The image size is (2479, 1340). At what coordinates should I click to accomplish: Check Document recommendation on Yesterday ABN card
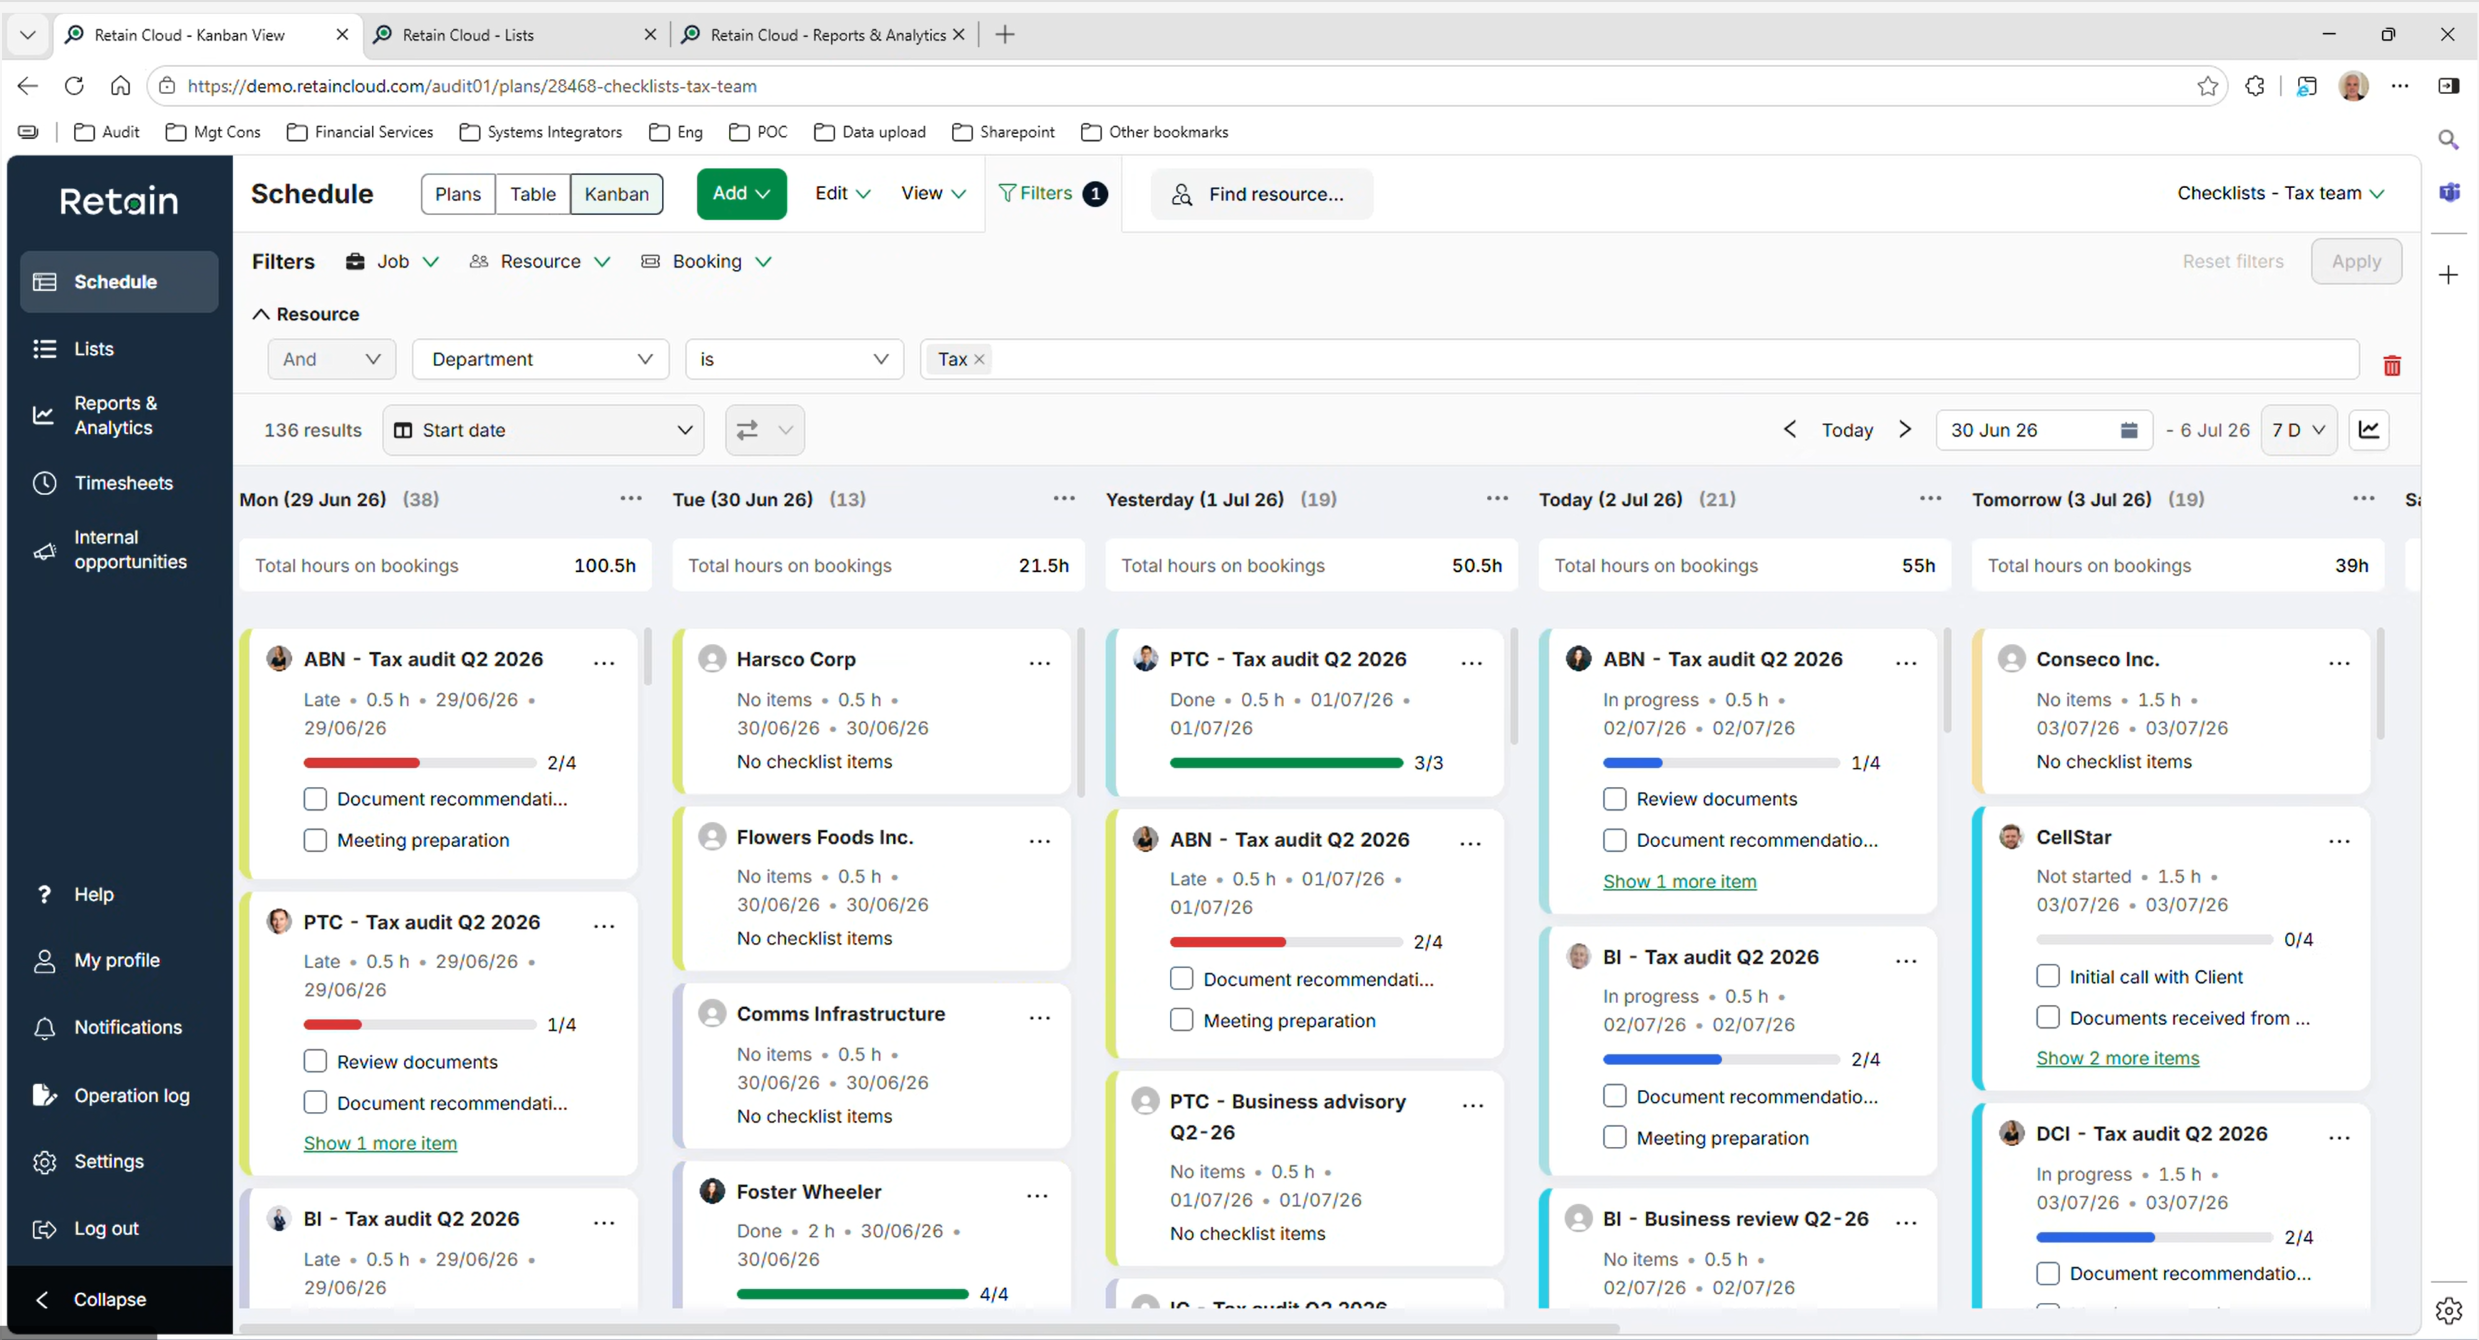pyautogui.click(x=1181, y=979)
